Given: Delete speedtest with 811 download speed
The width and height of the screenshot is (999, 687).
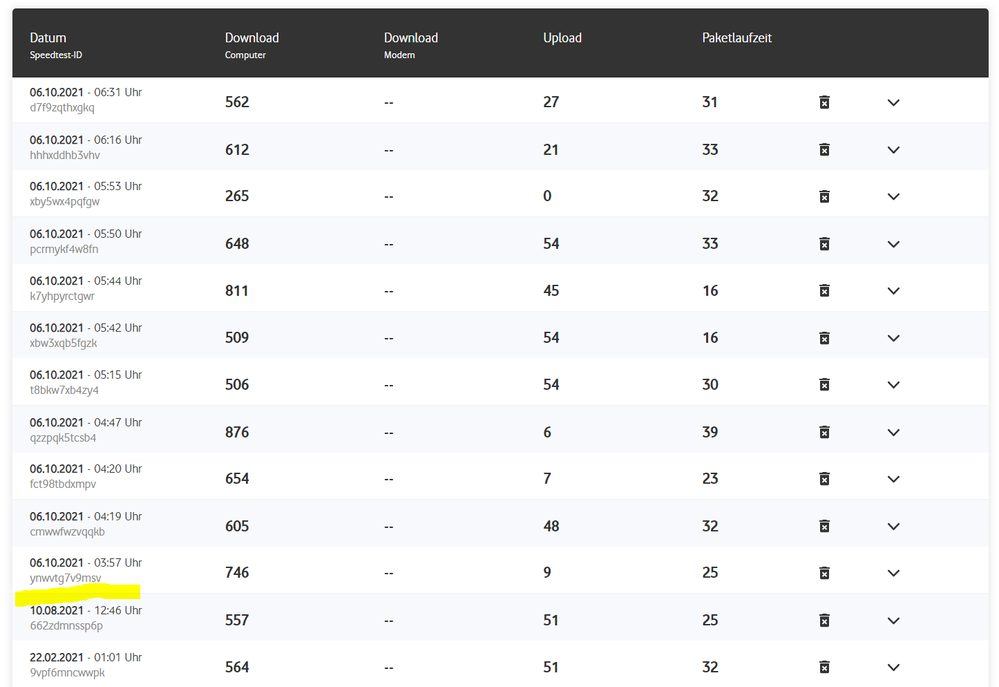Looking at the screenshot, I should click(824, 291).
